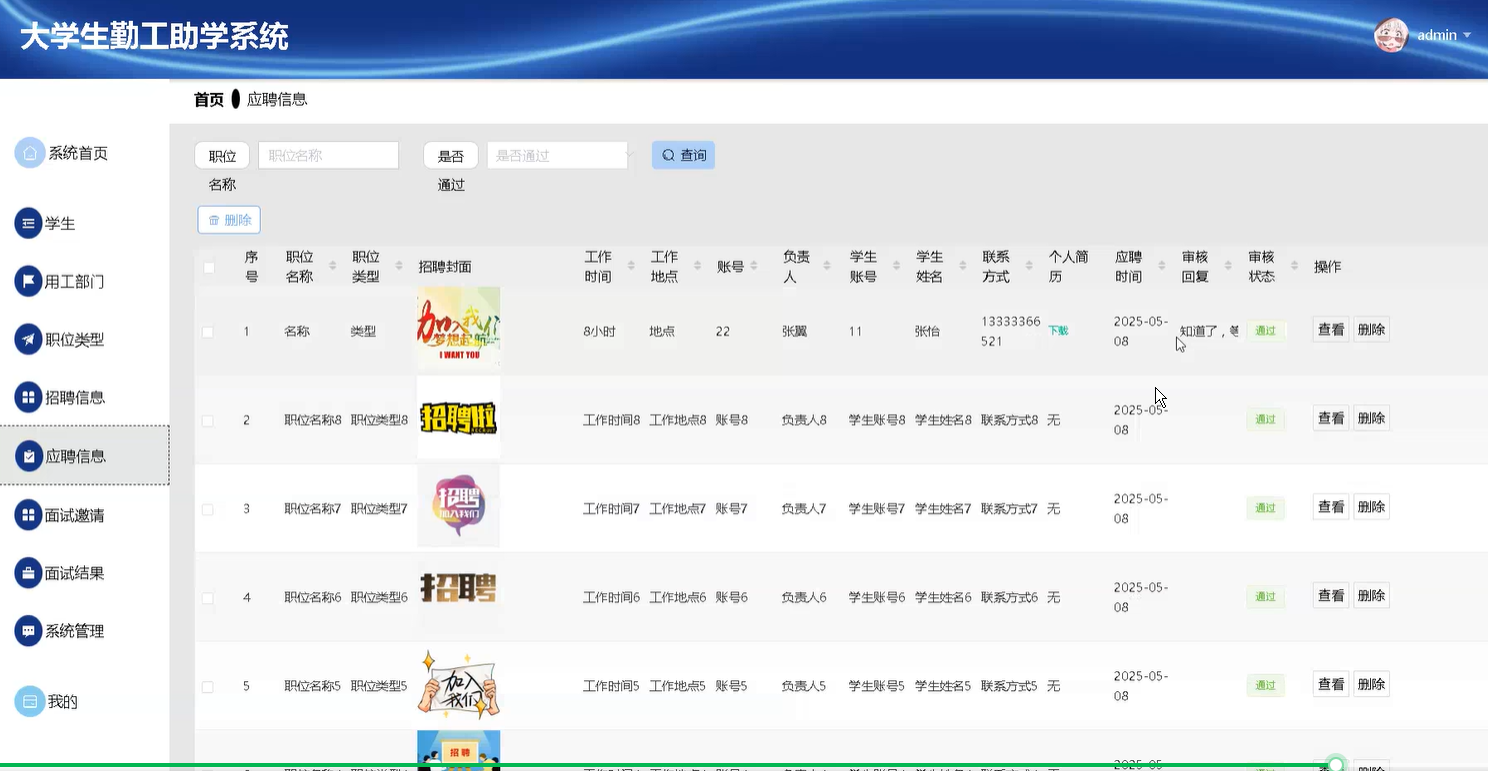Image resolution: width=1488 pixels, height=771 pixels.
Task: Click the 加入我们 recruitment cover thumbnail in row 1
Action: point(458,328)
